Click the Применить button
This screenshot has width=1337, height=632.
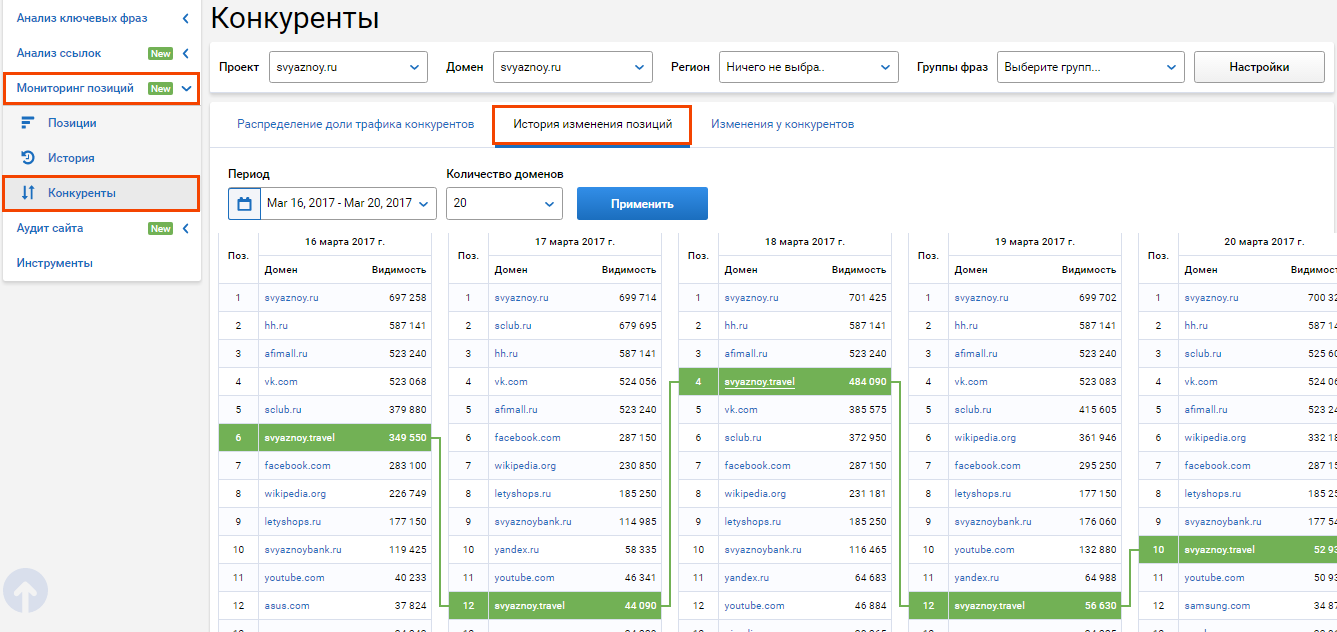pyautogui.click(x=642, y=204)
